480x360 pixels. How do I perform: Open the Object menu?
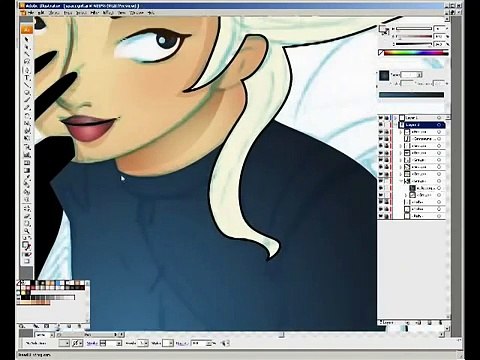click(x=54, y=13)
